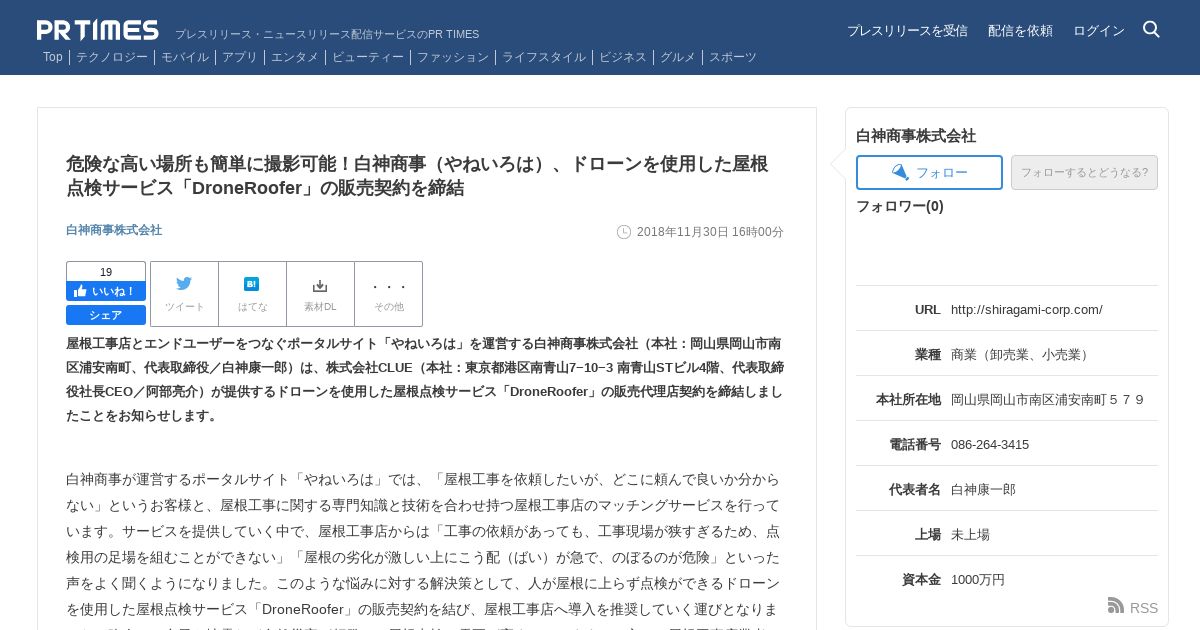This screenshot has height=630, width=1200.
Task: Click the clock icon beside the date
Action: 624,232
